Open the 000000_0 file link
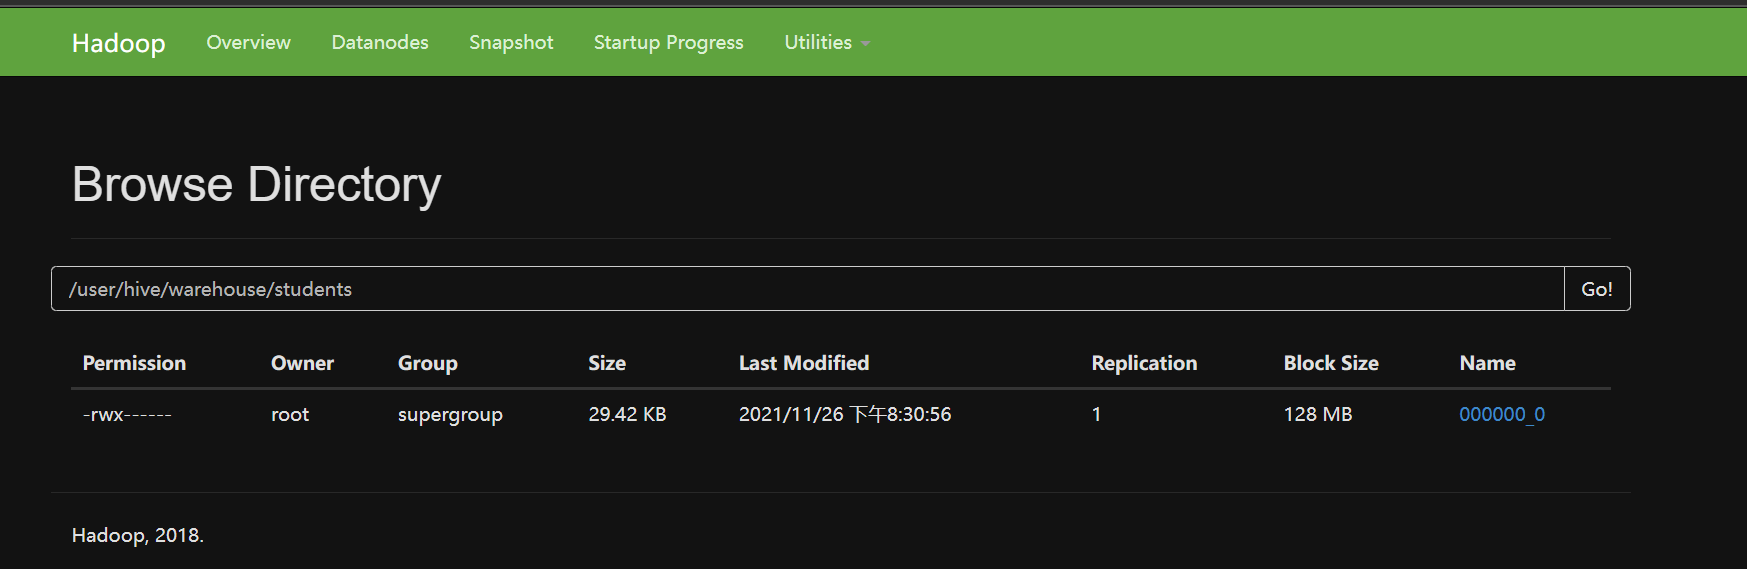The height and width of the screenshot is (569, 1747). (1501, 414)
